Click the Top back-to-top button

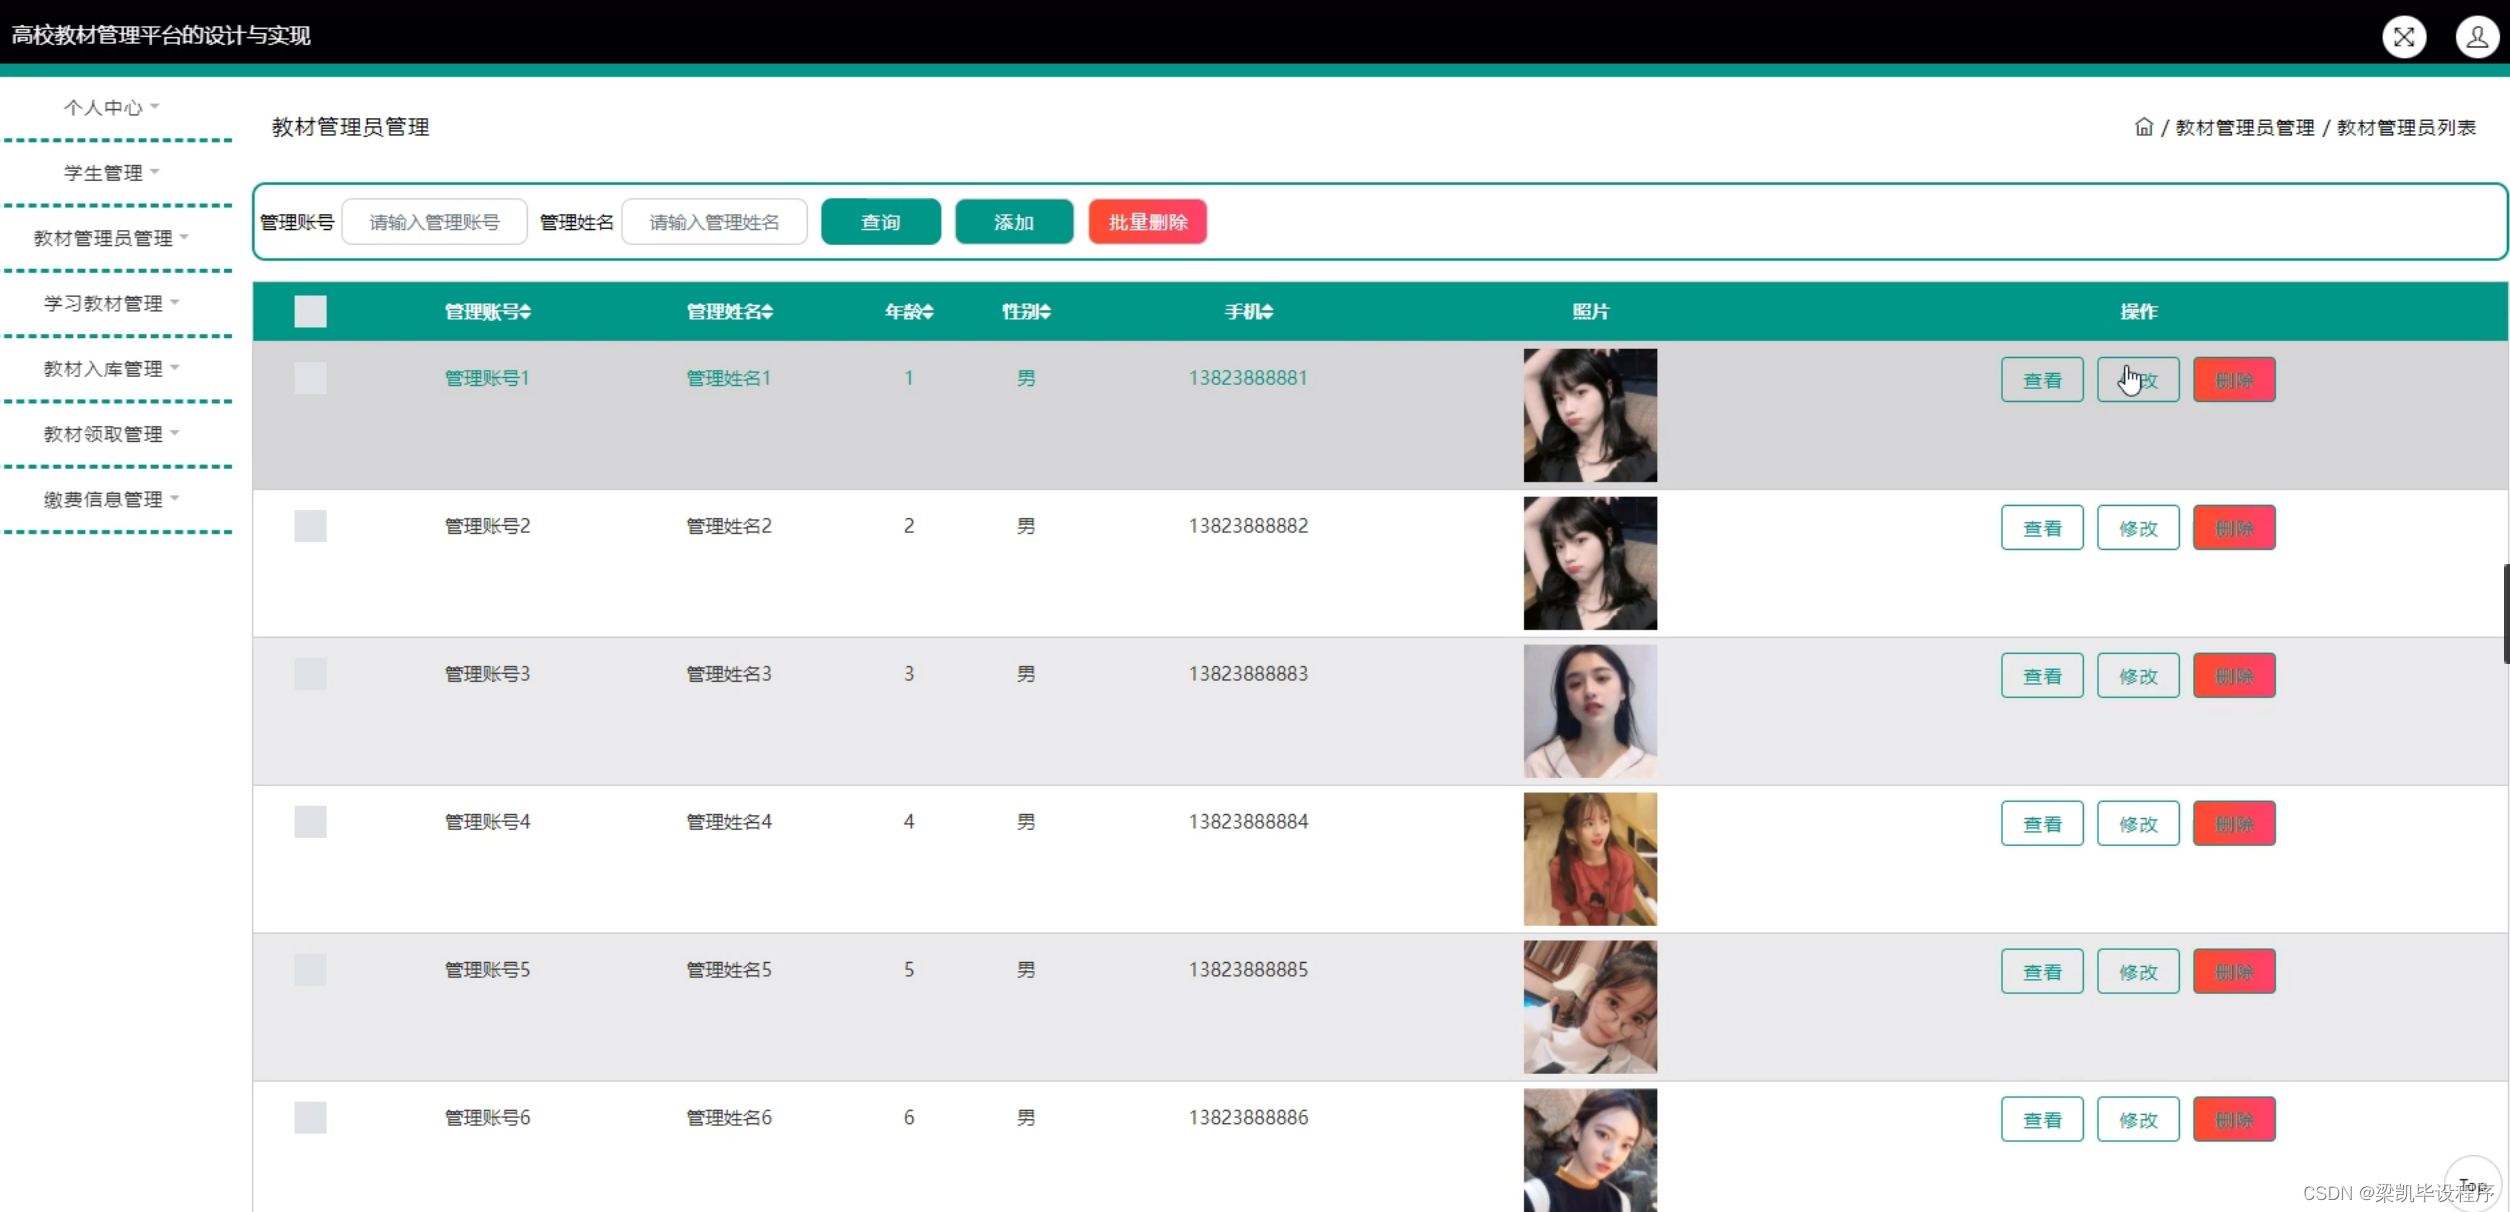coord(2472,1184)
